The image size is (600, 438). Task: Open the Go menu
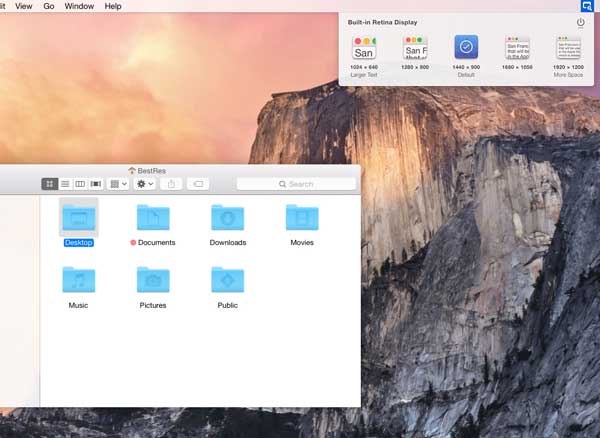[x=49, y=6]
